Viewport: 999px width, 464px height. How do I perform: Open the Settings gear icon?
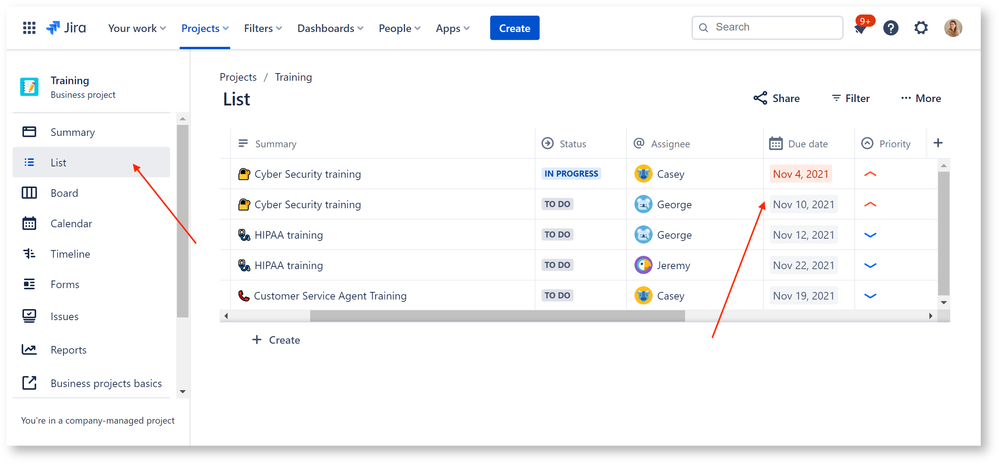pyautogui.click(x=921, y=28)
